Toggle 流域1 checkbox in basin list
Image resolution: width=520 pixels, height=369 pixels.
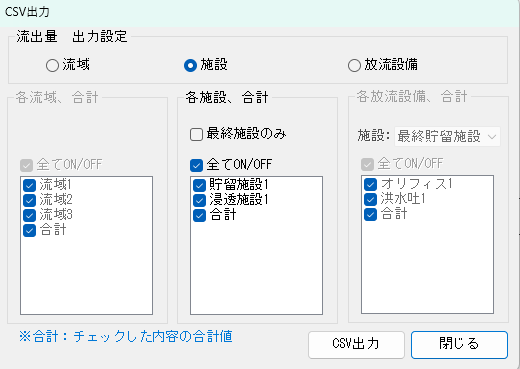tap(29, 185)
